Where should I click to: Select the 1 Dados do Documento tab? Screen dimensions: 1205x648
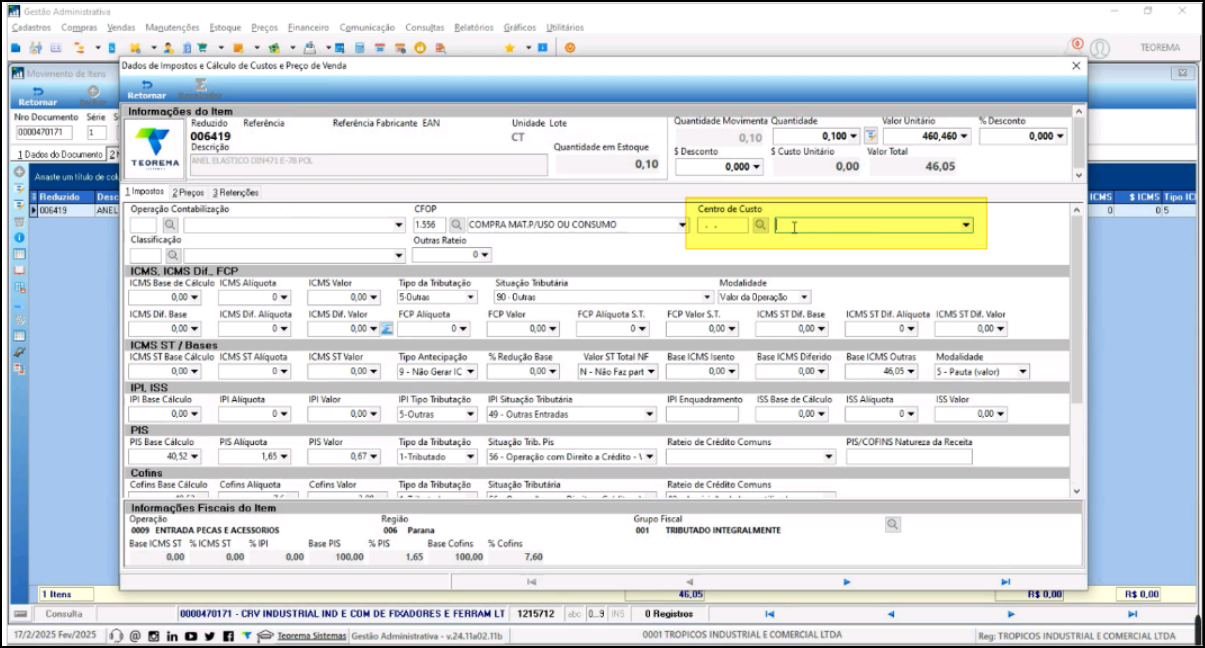click(60, 155)
